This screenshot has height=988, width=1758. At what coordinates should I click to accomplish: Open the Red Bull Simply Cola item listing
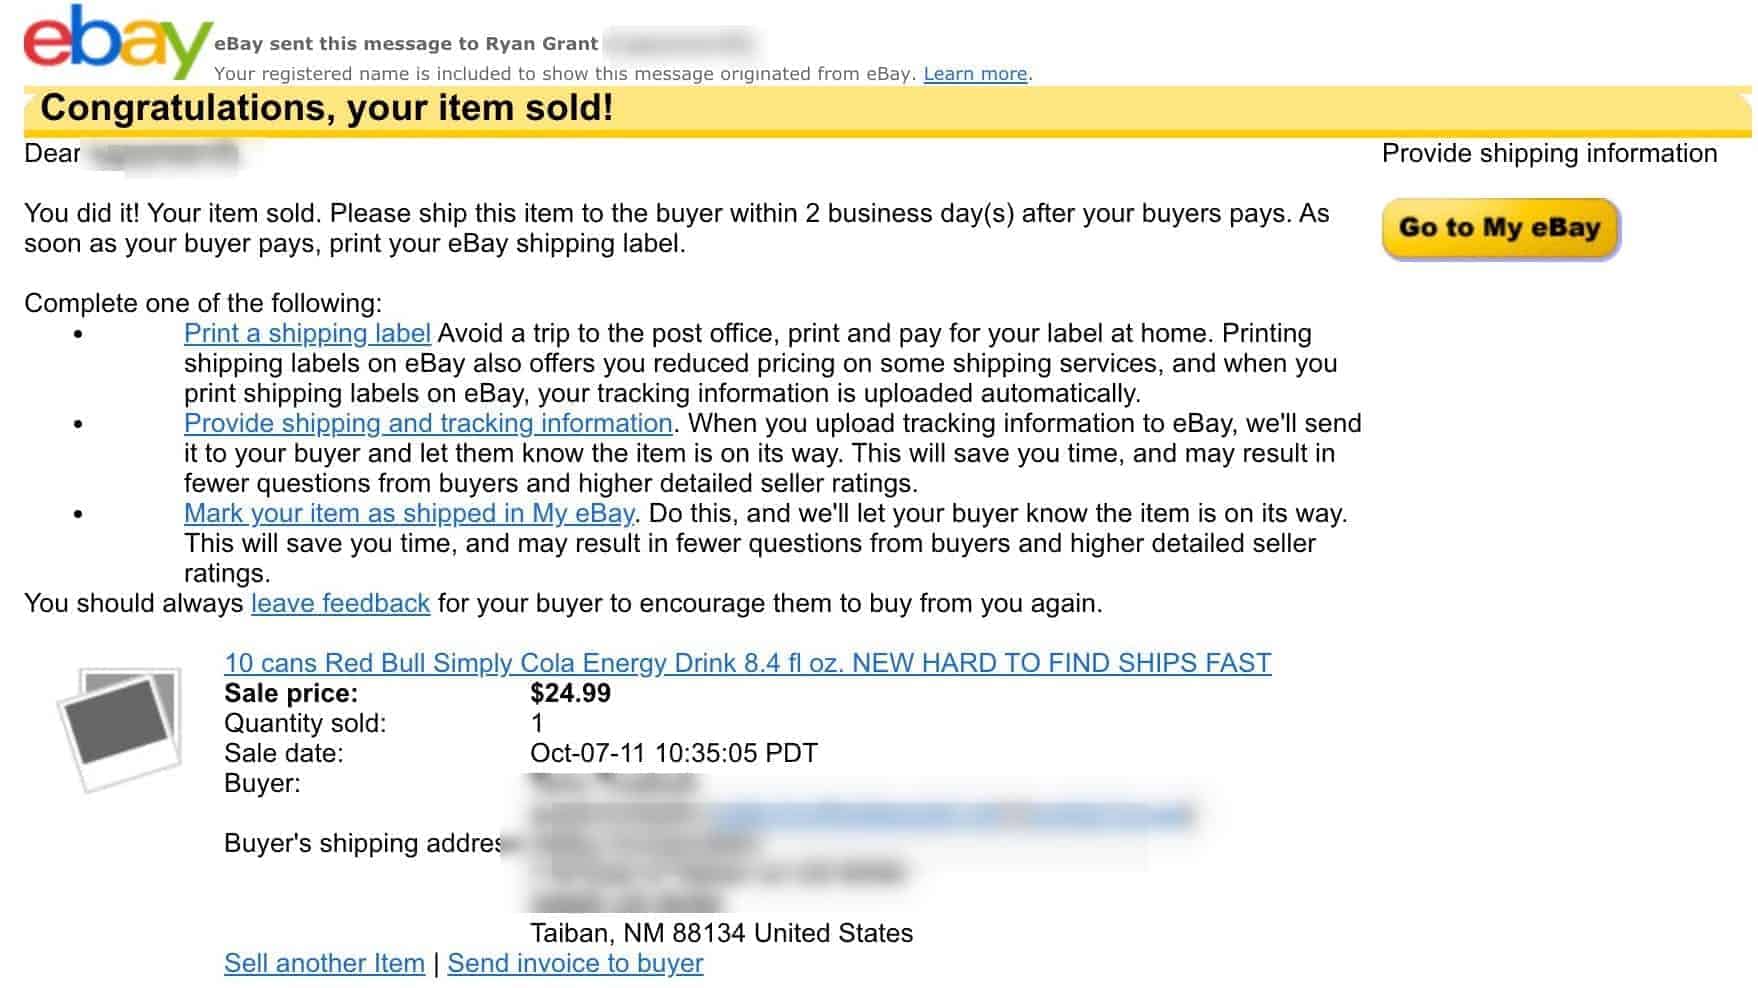(x=748, y=662)
